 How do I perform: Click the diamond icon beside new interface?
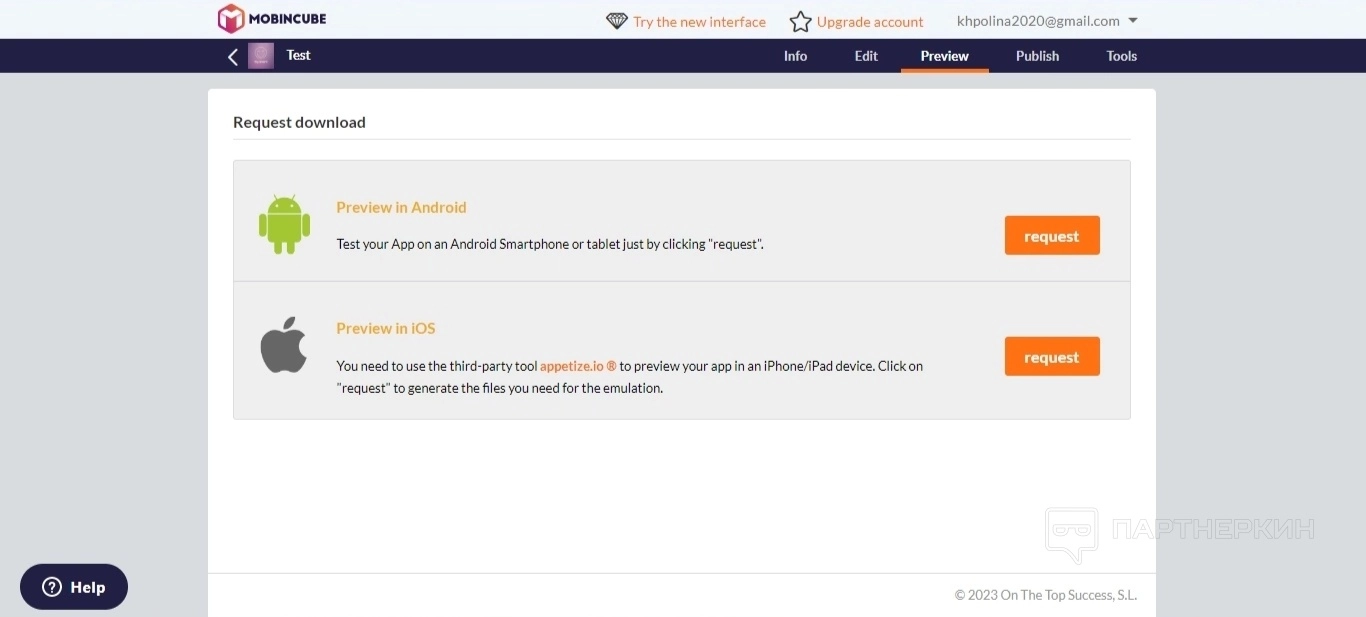(617, 21)
